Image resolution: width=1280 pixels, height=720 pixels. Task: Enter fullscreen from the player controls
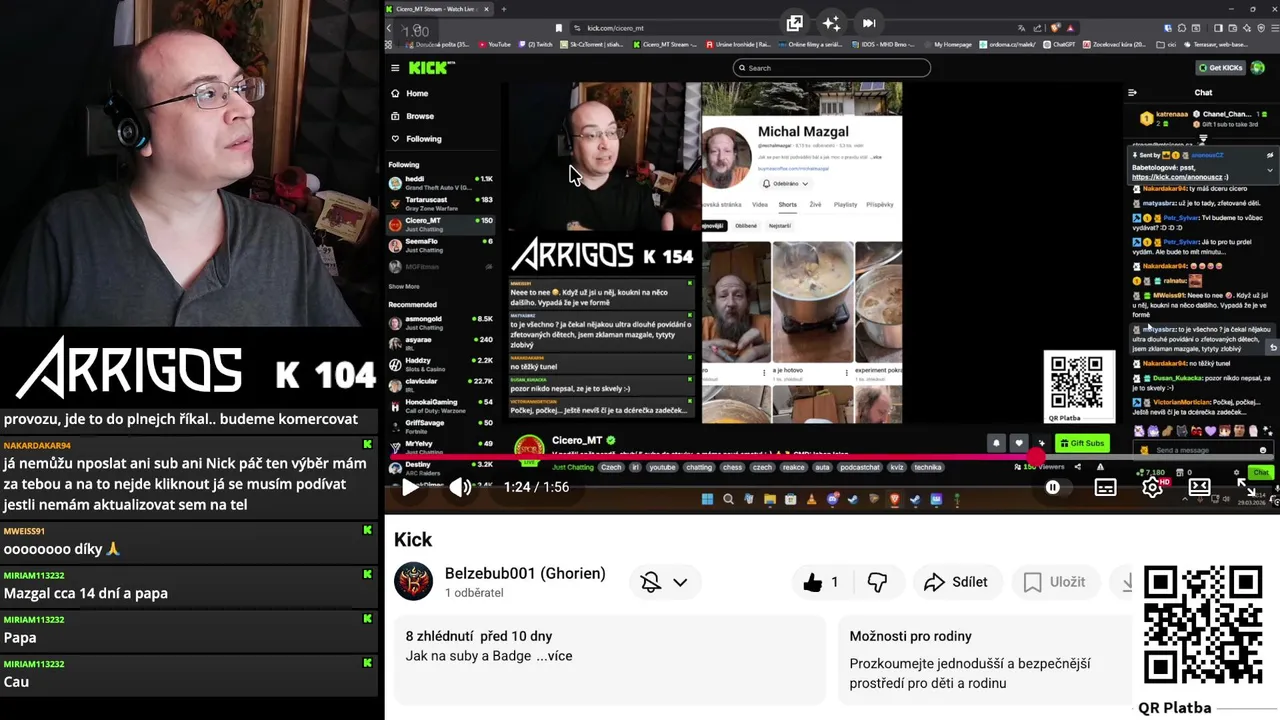click(1247, 488)
